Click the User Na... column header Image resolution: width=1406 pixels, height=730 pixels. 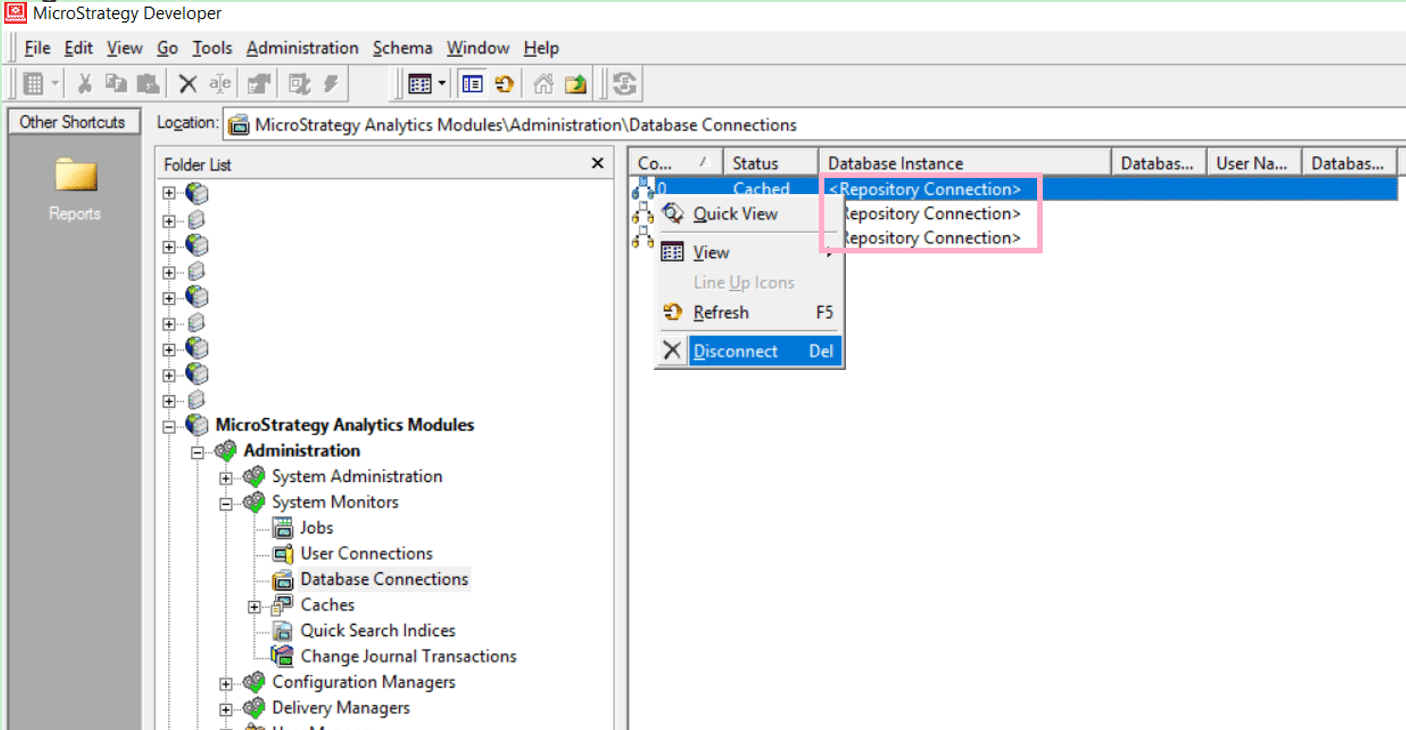tap(1254, 163)
